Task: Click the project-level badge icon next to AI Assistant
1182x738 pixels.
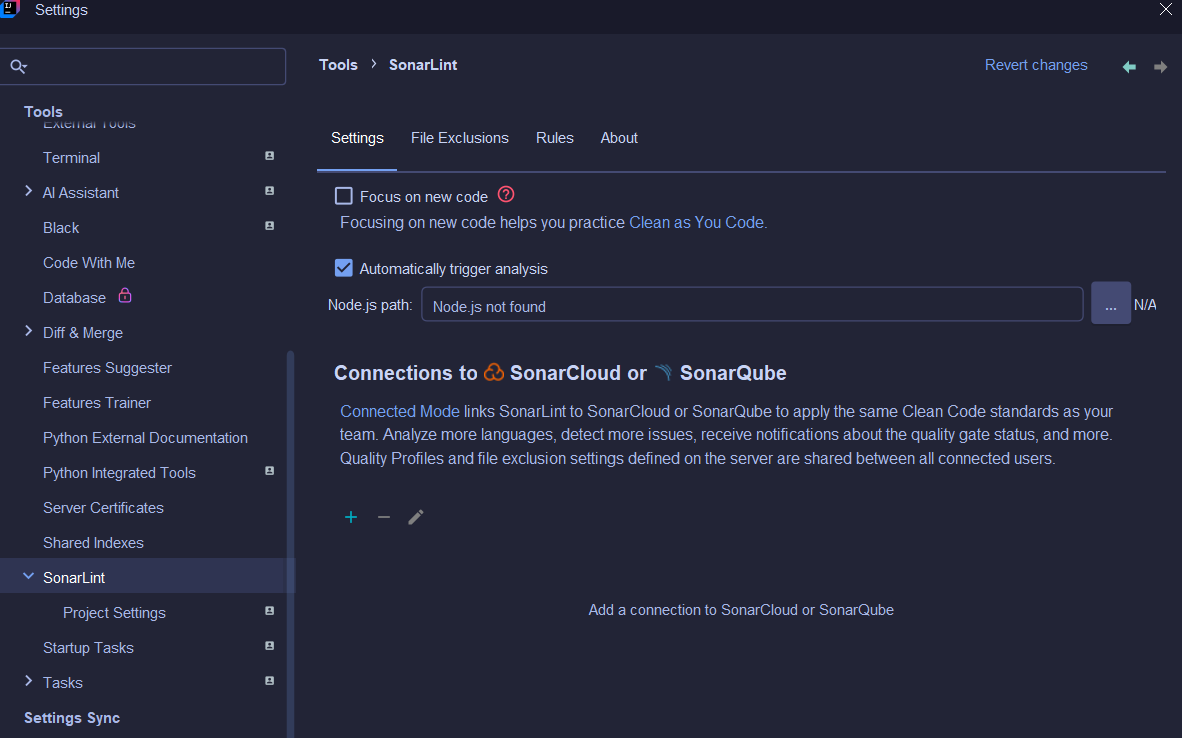Action: pyautogui.click(x=269, y=191)
